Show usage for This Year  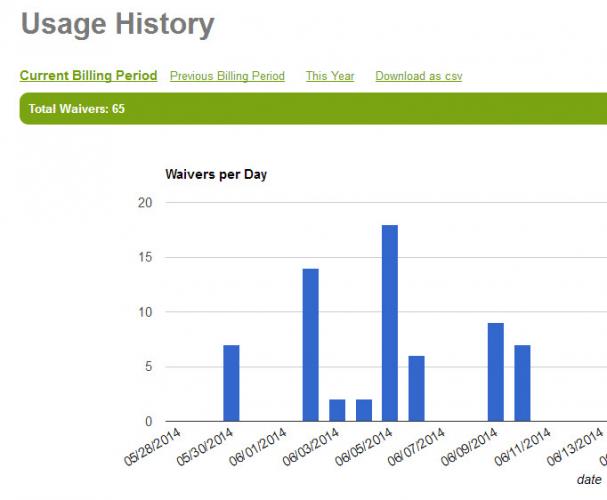tap(330, 76)
